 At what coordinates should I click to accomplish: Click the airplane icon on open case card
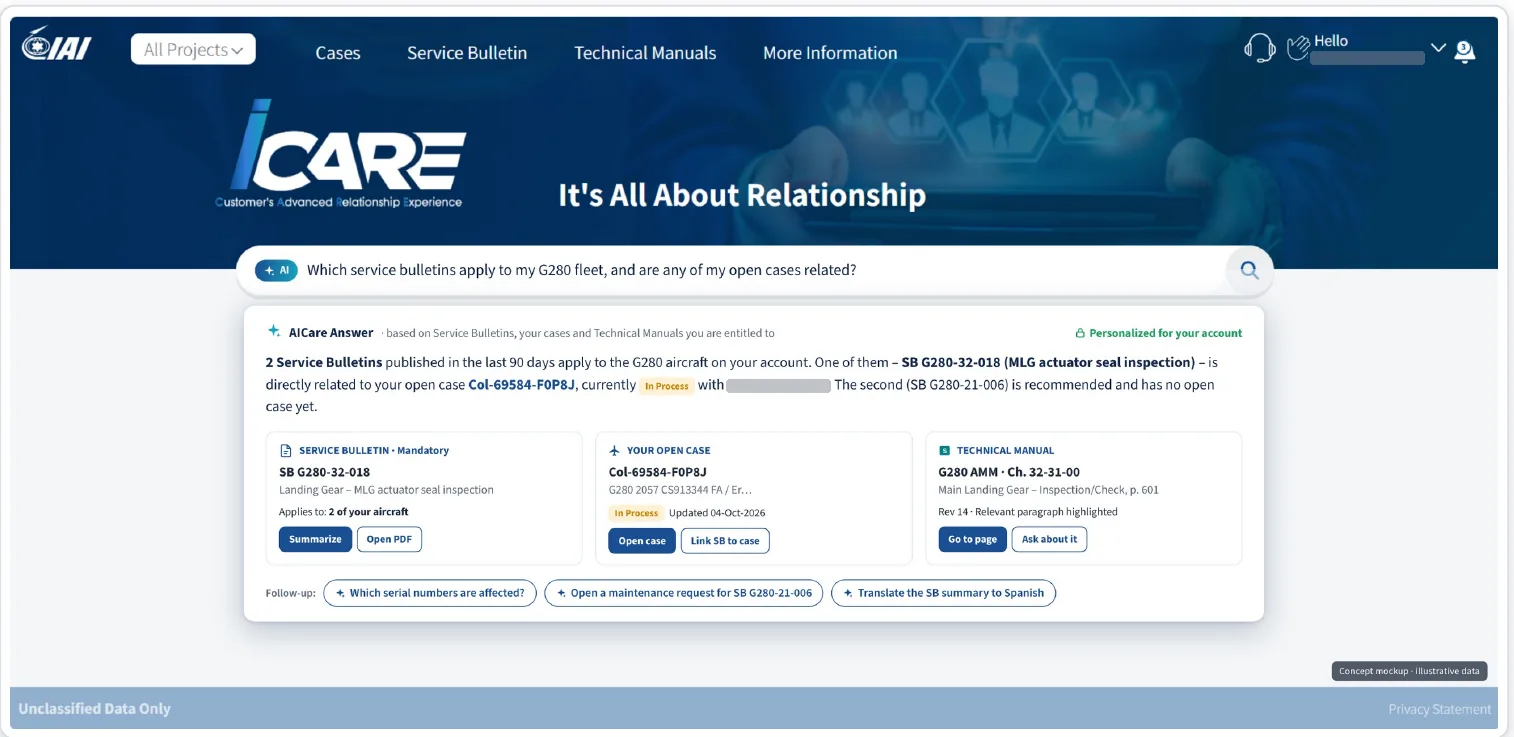615,451
